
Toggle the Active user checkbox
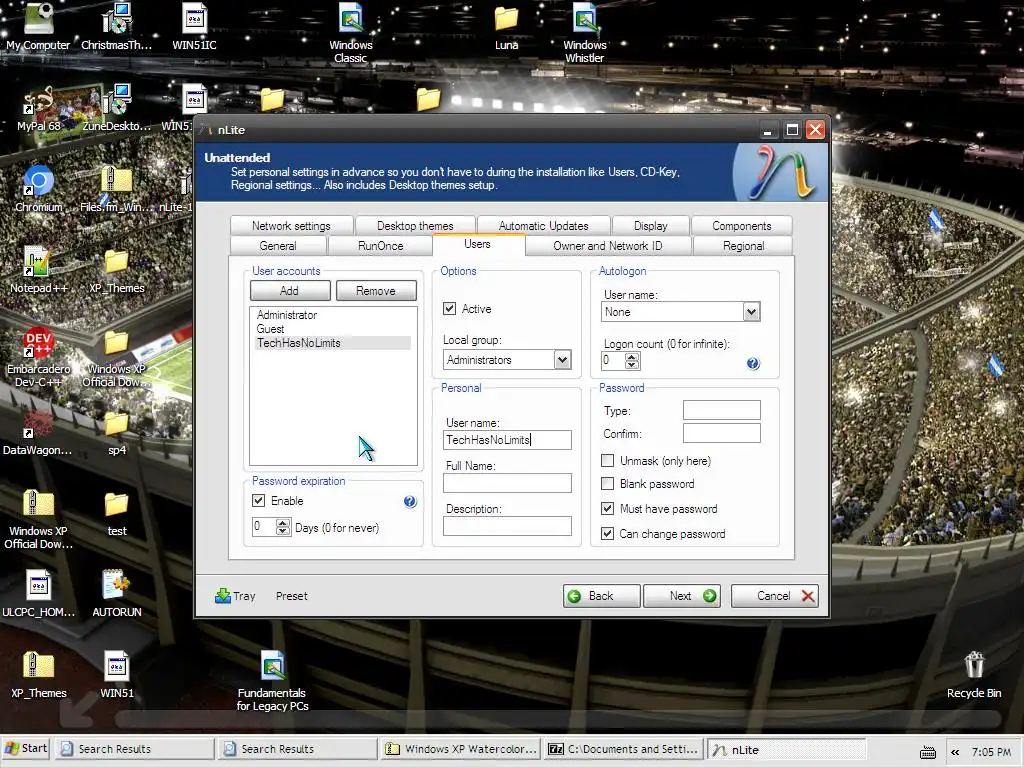pos(449,308)
